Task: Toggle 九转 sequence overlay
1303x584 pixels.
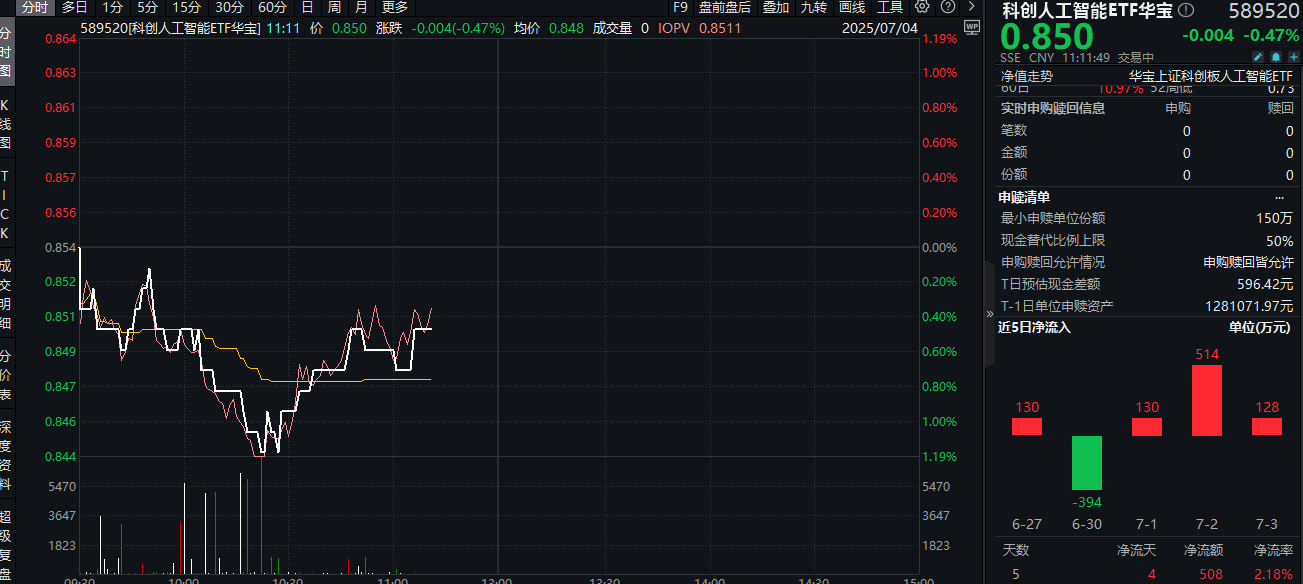Action: (x=813, y=7)
